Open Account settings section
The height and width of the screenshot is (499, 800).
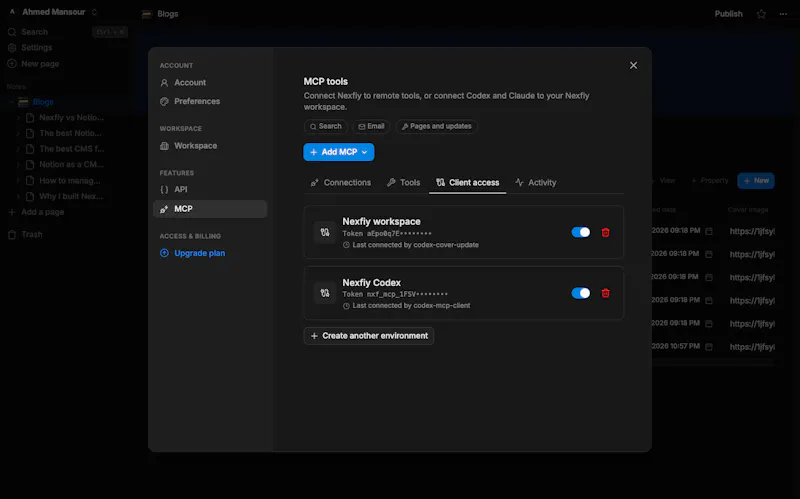[210, 83]
